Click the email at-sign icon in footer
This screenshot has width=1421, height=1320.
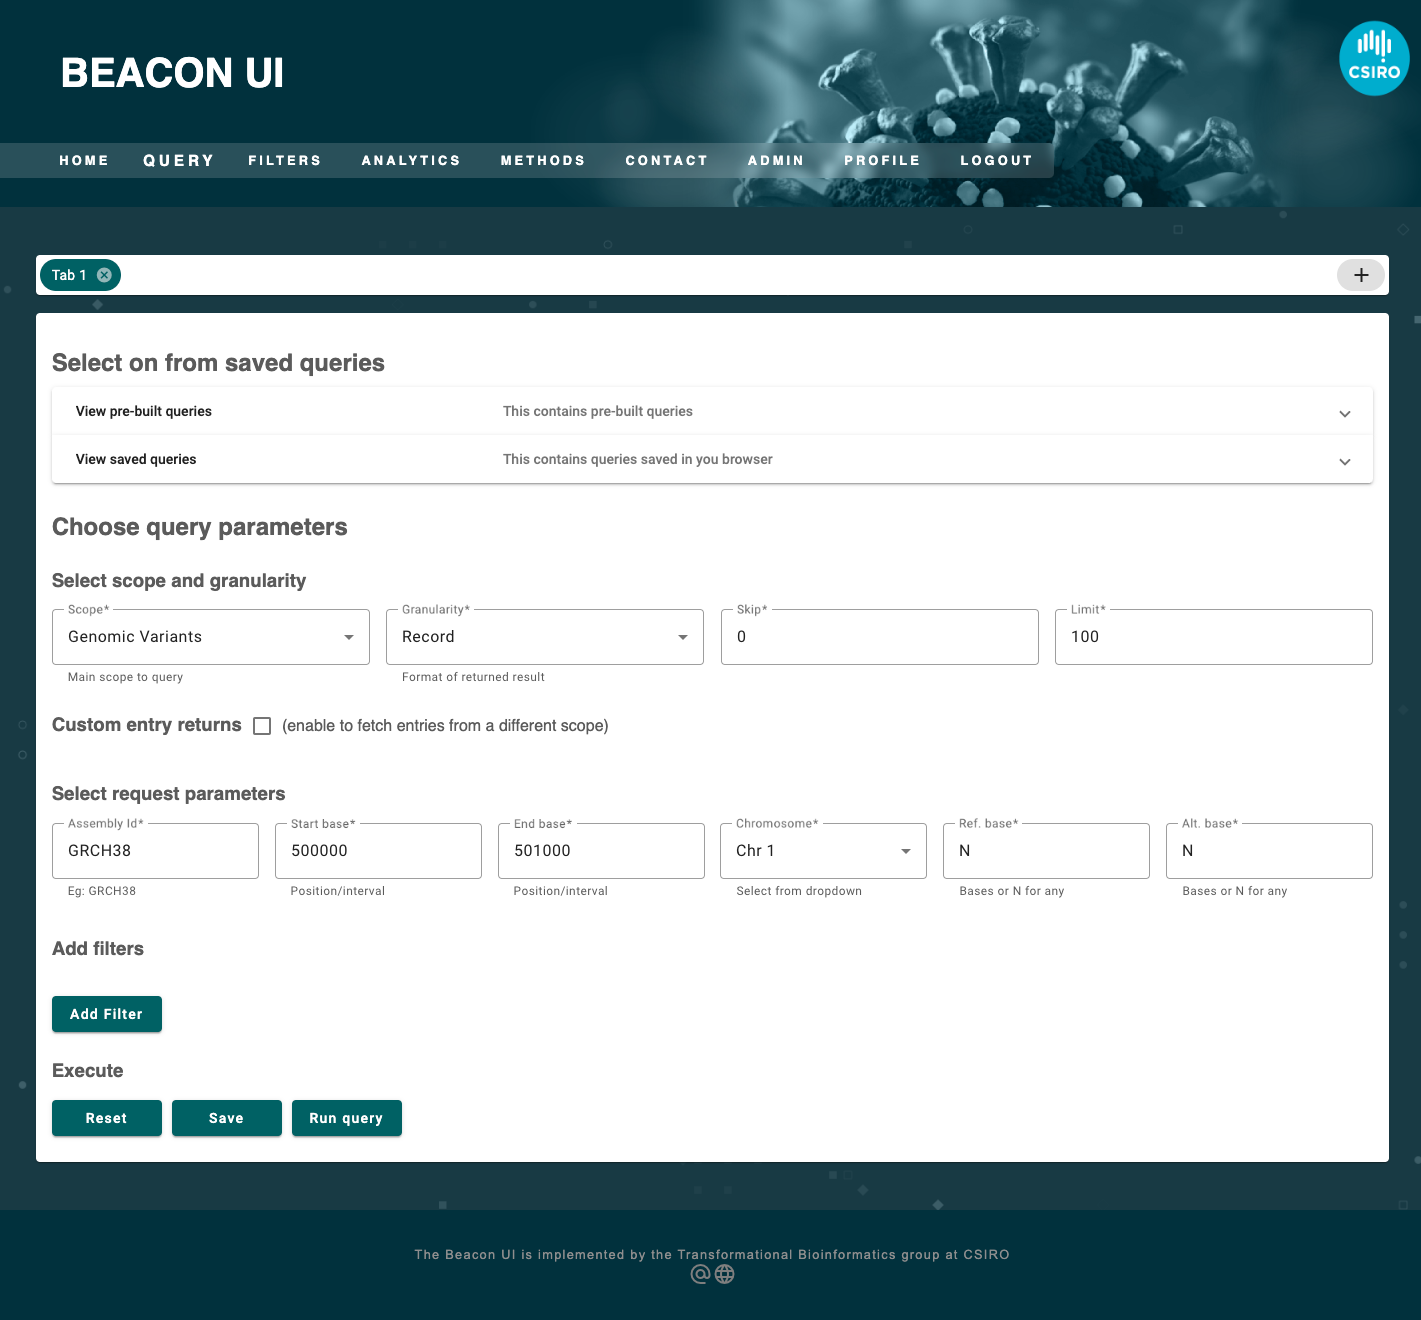click(x=700, y=1274)
